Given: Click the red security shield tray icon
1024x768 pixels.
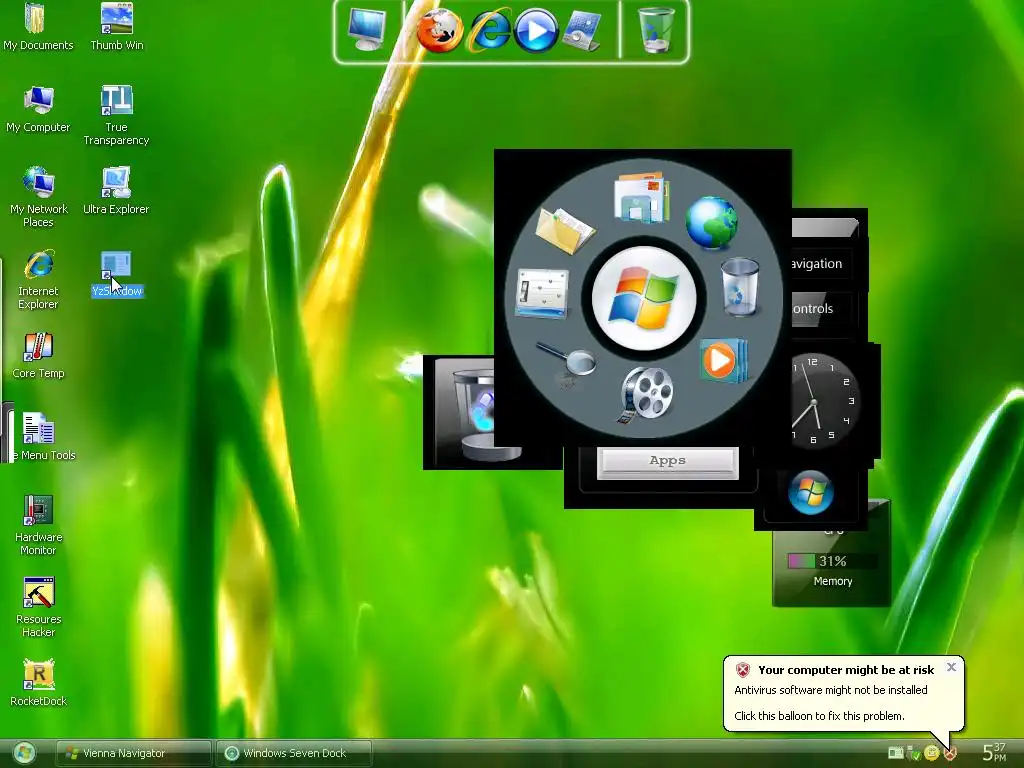Looking at the screenshot, I should (x=950, y=754).
